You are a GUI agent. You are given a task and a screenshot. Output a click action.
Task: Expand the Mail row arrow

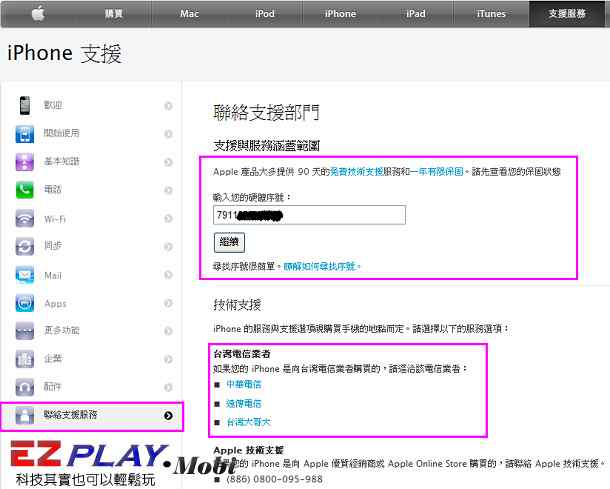pyautogui.click(x=168, y=275)
